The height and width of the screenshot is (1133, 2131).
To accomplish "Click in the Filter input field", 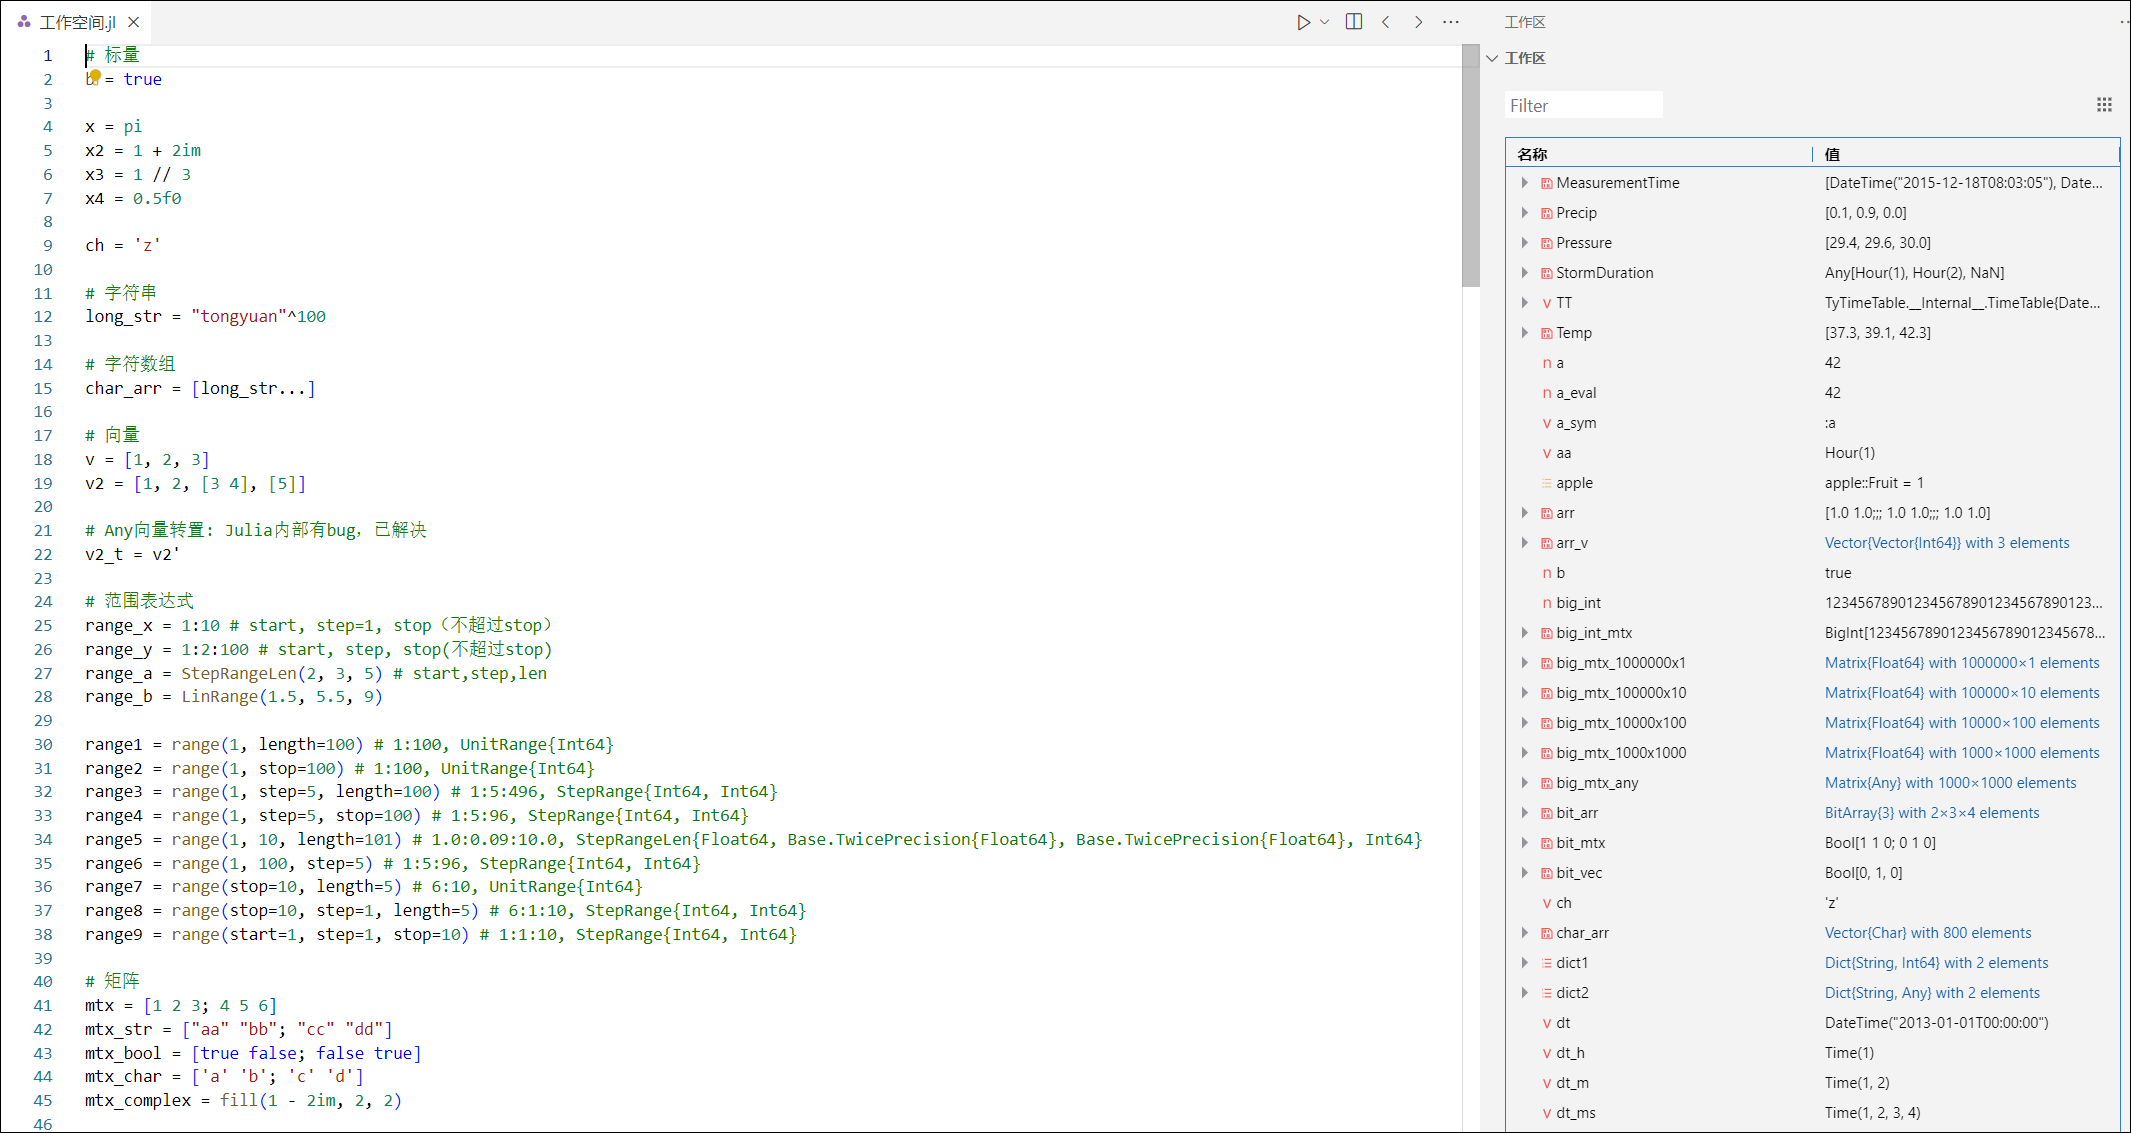I will 1583,105.
